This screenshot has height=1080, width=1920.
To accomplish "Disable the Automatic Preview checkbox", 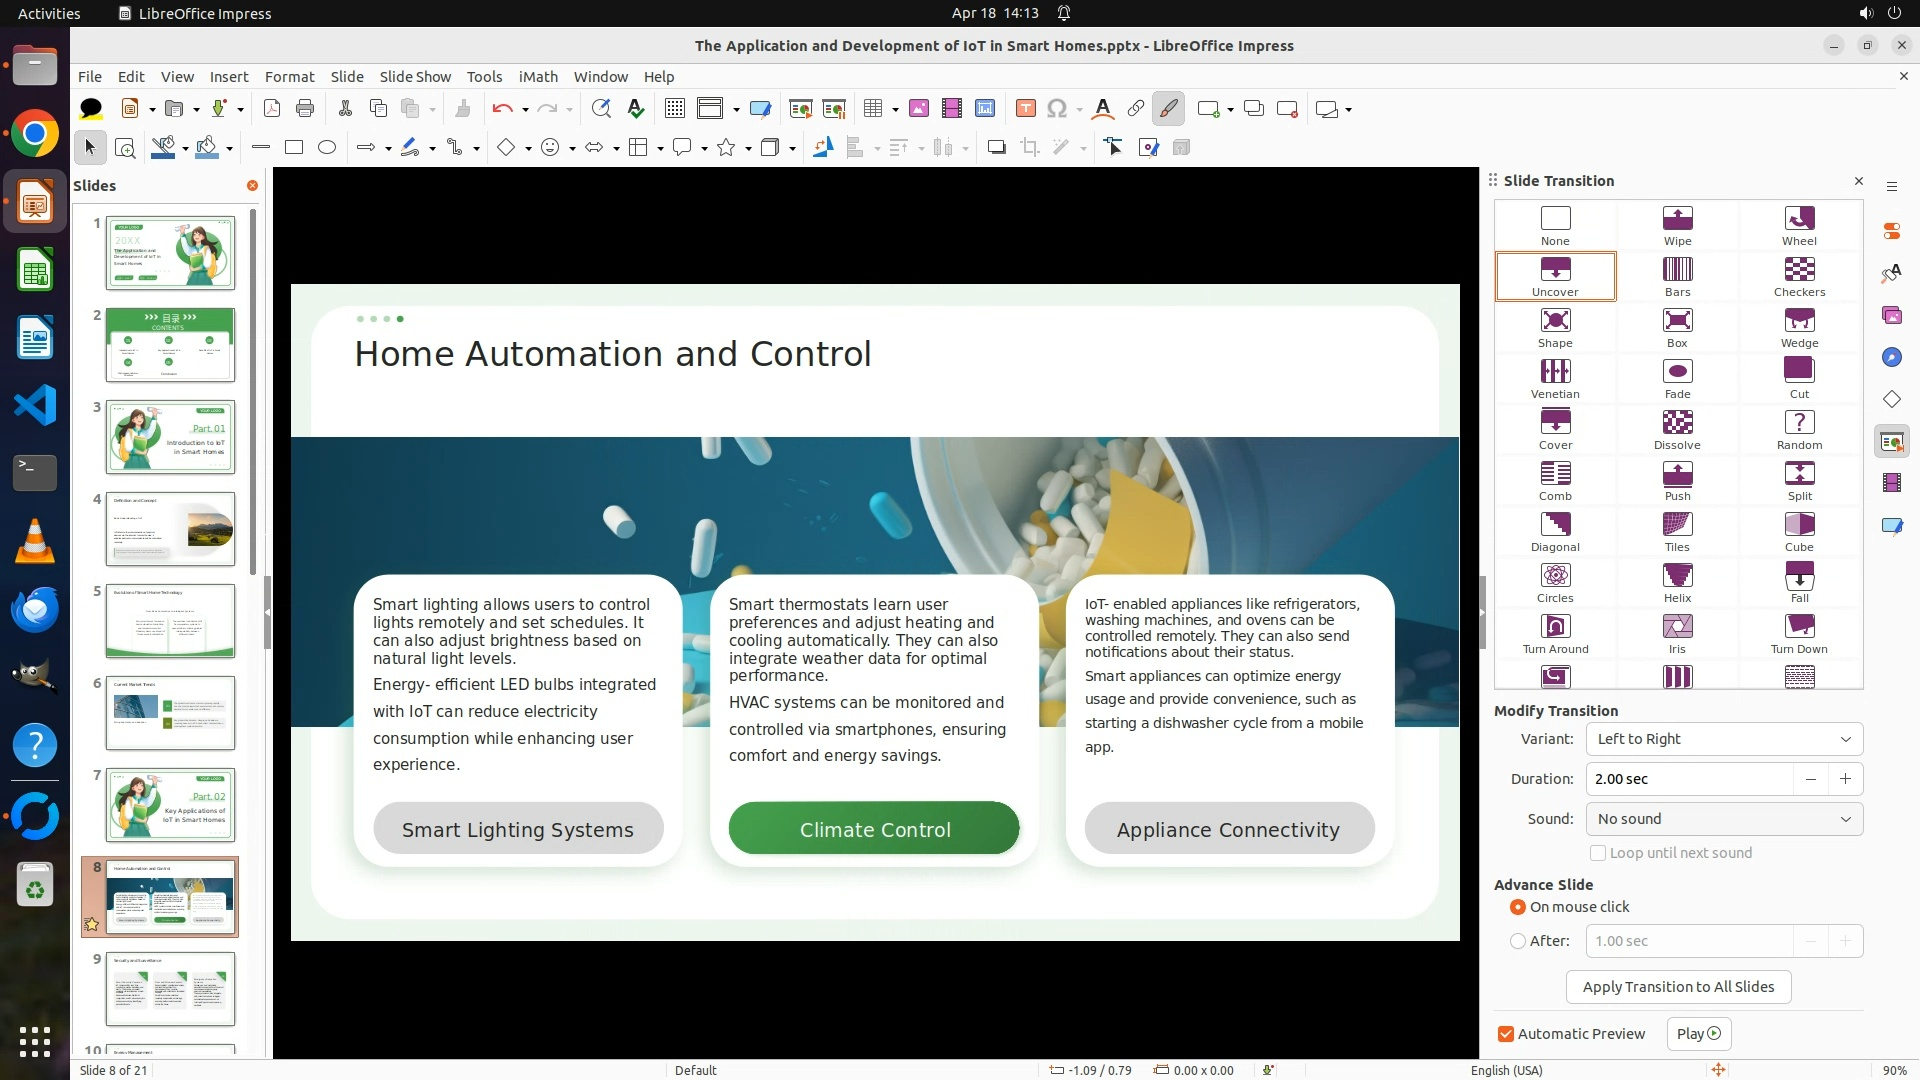I will coord(1506,1034).
